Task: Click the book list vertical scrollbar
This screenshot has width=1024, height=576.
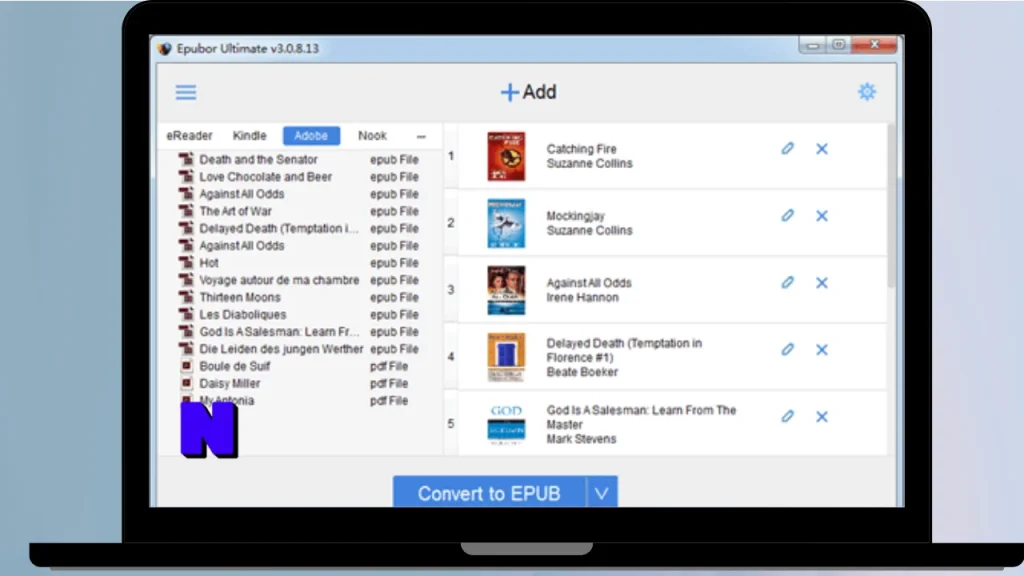Action: point(891,206)
